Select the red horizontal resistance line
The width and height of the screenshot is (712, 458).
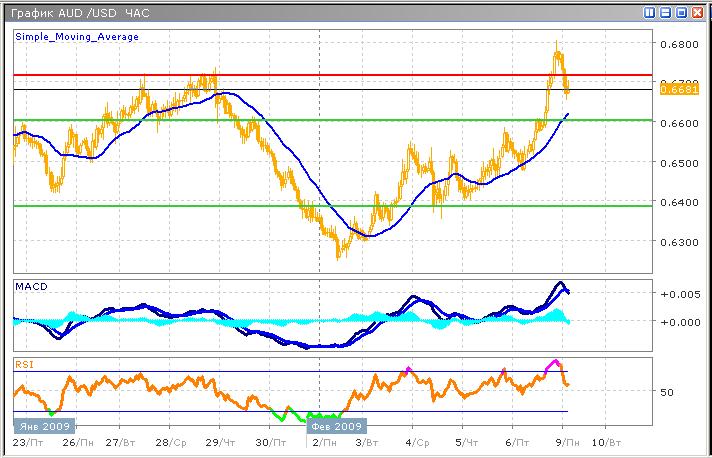tap(300, 75)
